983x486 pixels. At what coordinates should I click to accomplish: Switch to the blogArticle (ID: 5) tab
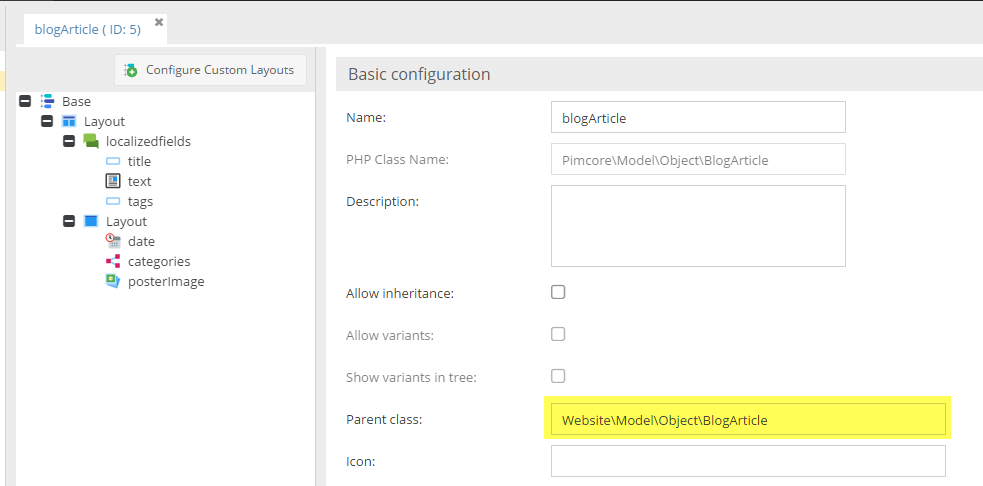click(x=87, y=29)
